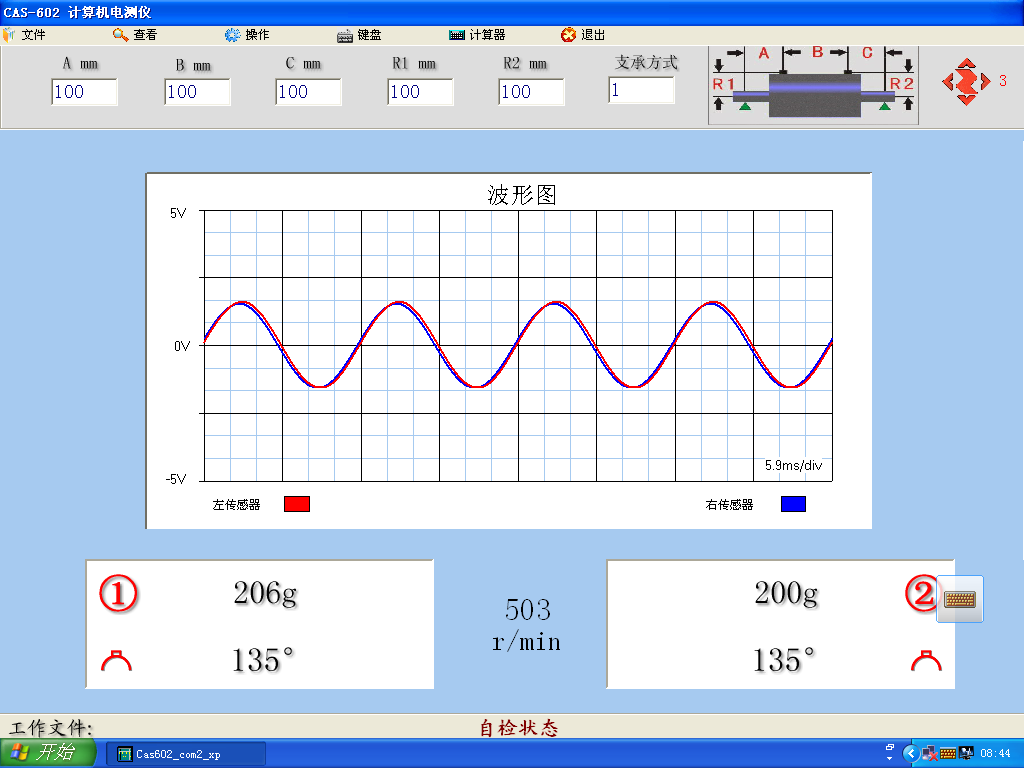Click the 键盘 keyboard icon in menu bar
Screen dimensions: 1024x768
(x=345, y=35)
